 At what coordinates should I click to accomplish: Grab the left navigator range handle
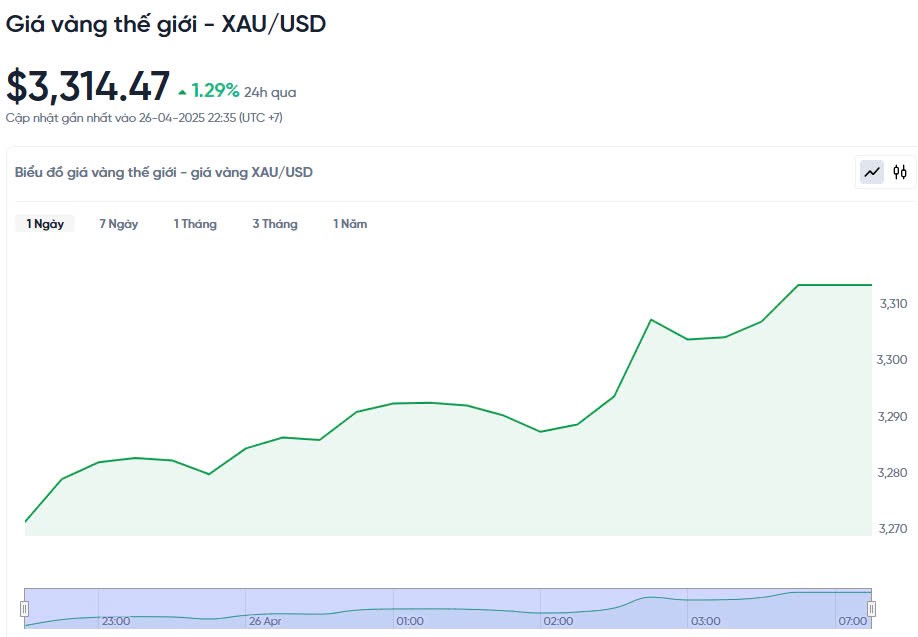click(x=25, y=608)
